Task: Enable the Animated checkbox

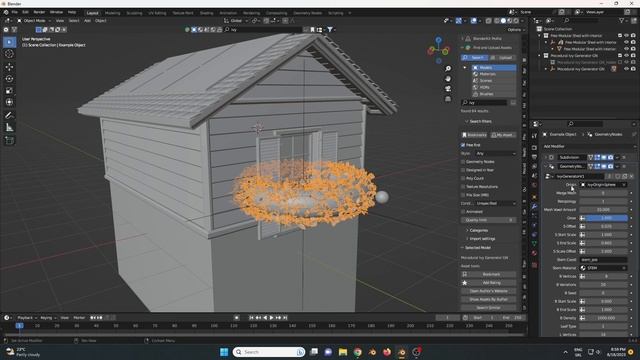Action: (463, 211)
